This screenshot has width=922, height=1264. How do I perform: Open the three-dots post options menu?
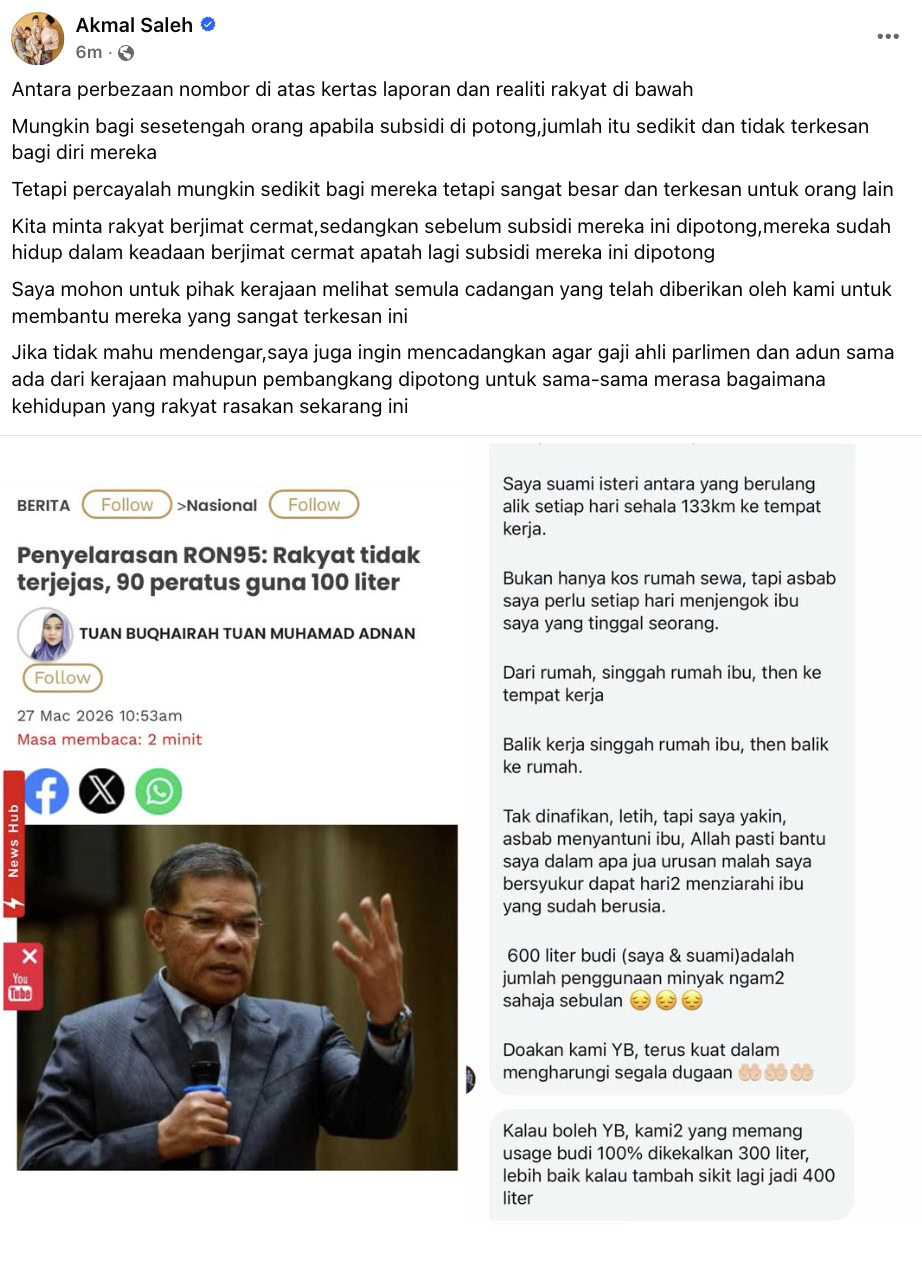point(887,37)
